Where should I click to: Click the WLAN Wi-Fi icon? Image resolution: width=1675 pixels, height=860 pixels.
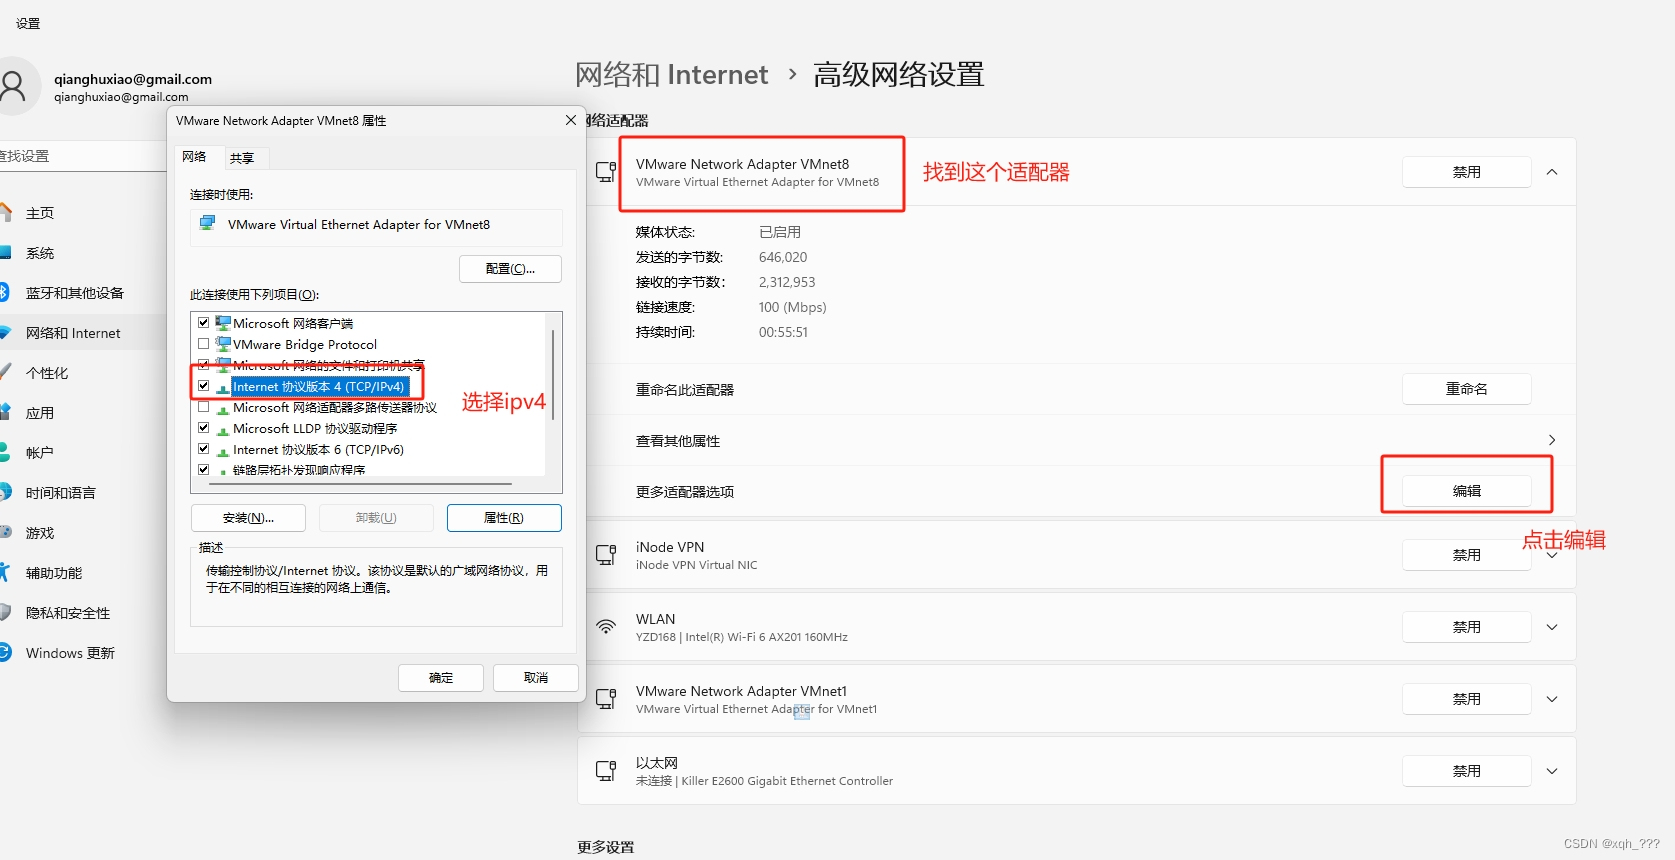pyautogui.click(x=606, y=627)
